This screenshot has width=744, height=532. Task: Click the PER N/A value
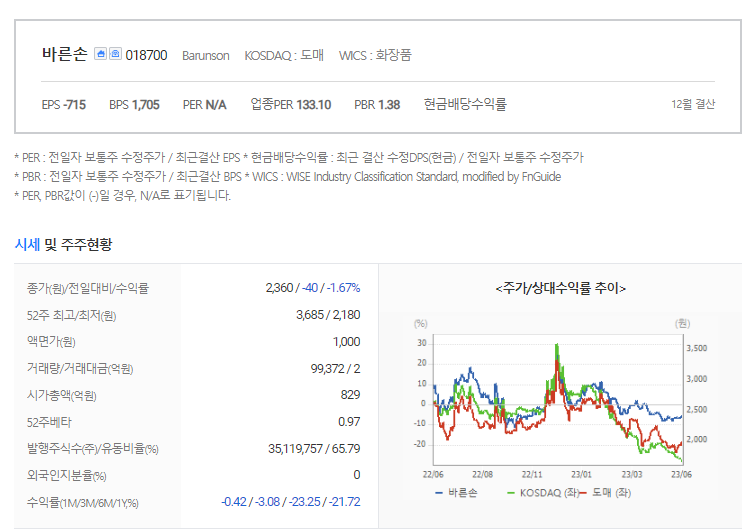205,104
